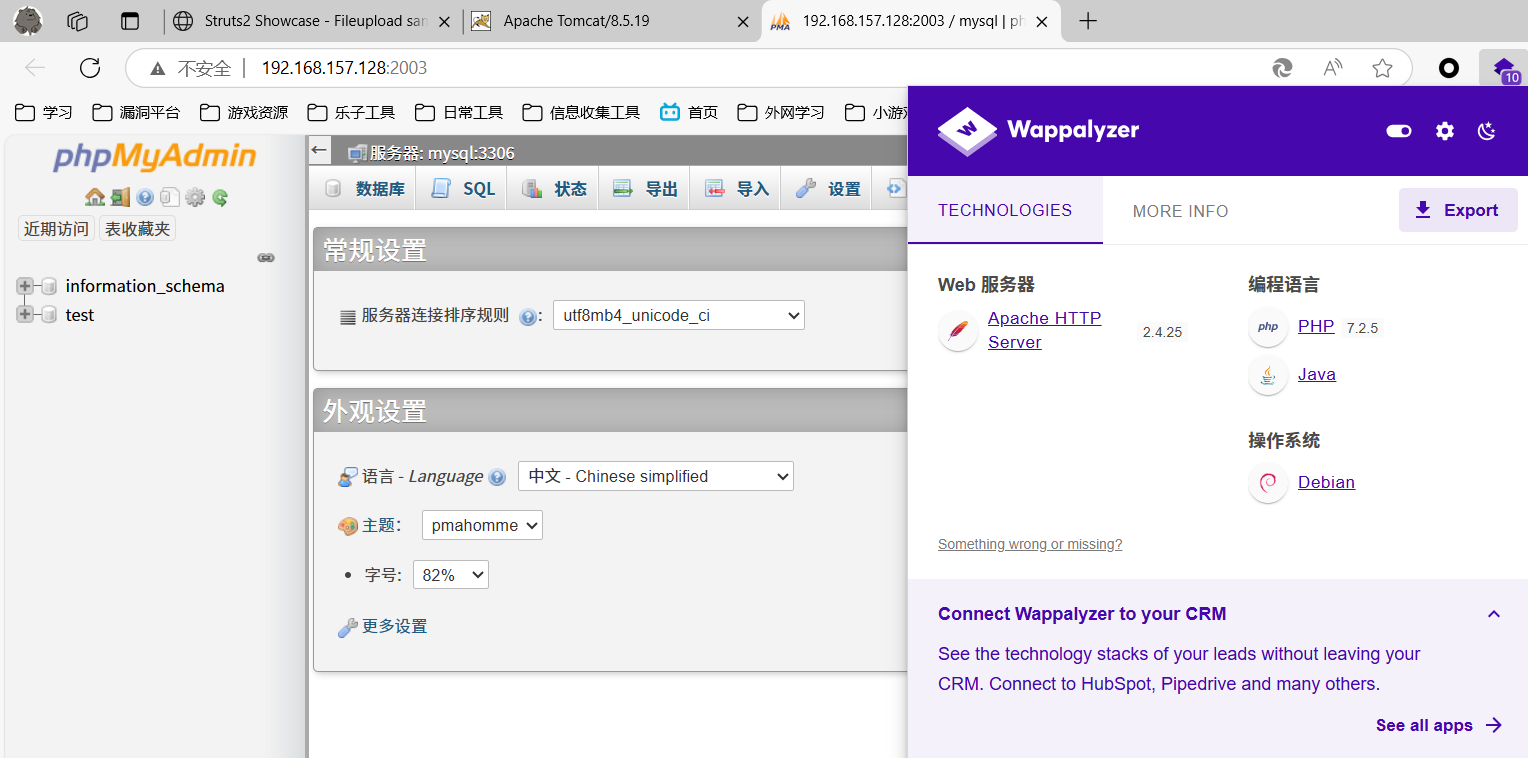Click the collapse arrow beside the server breadcrumb
The image size is (1528, 758).
coord(319,150)
